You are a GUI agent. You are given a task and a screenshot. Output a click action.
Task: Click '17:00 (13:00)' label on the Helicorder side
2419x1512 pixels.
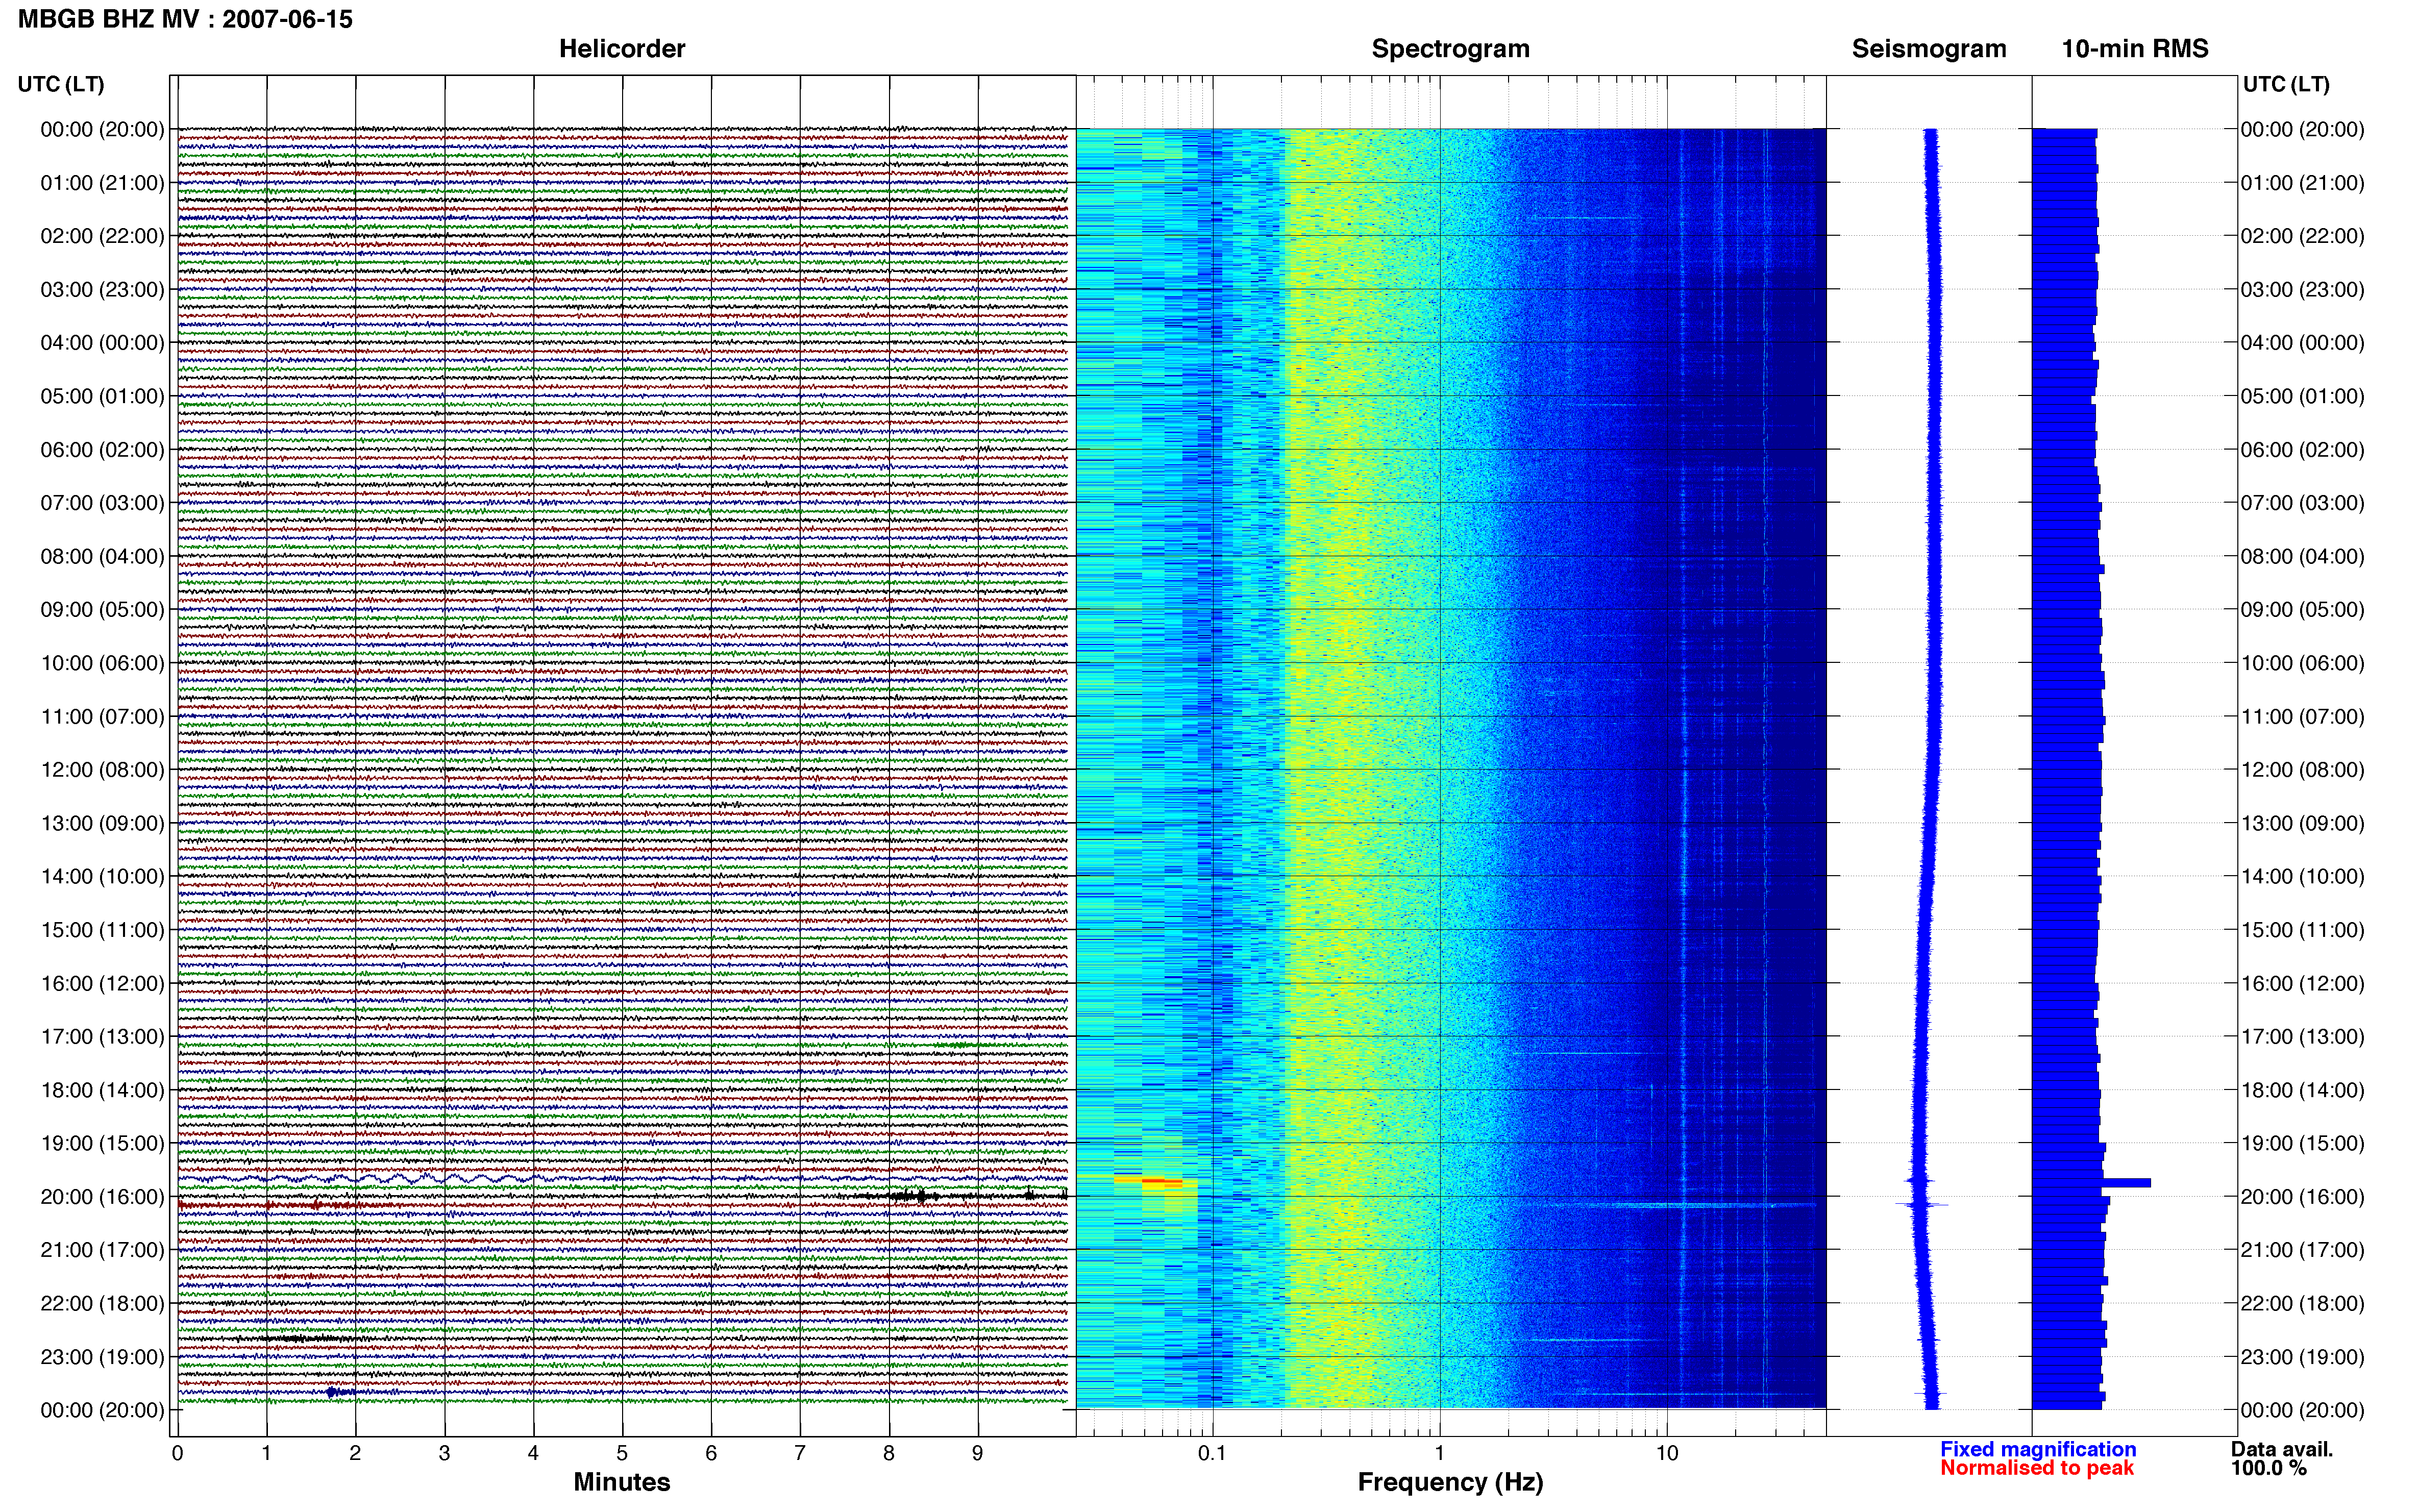[102, 1037]
